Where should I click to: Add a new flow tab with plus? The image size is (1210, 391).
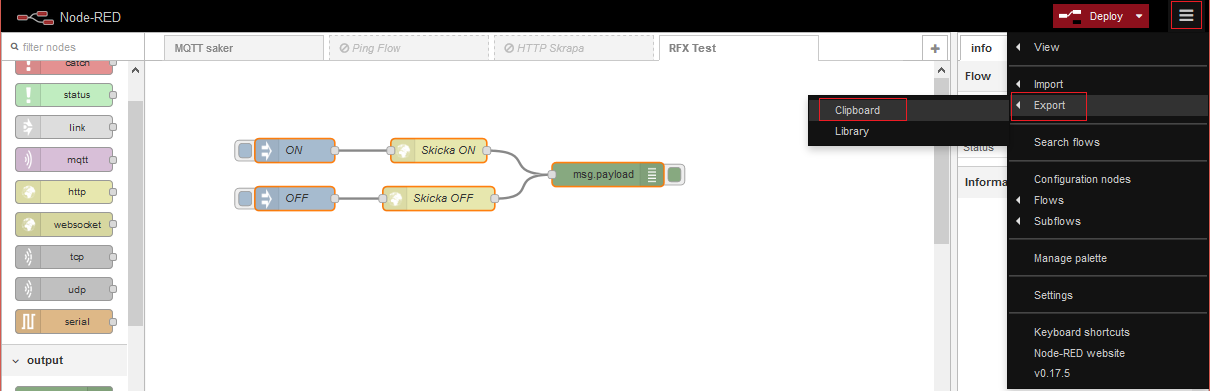[x=935, y=48]
